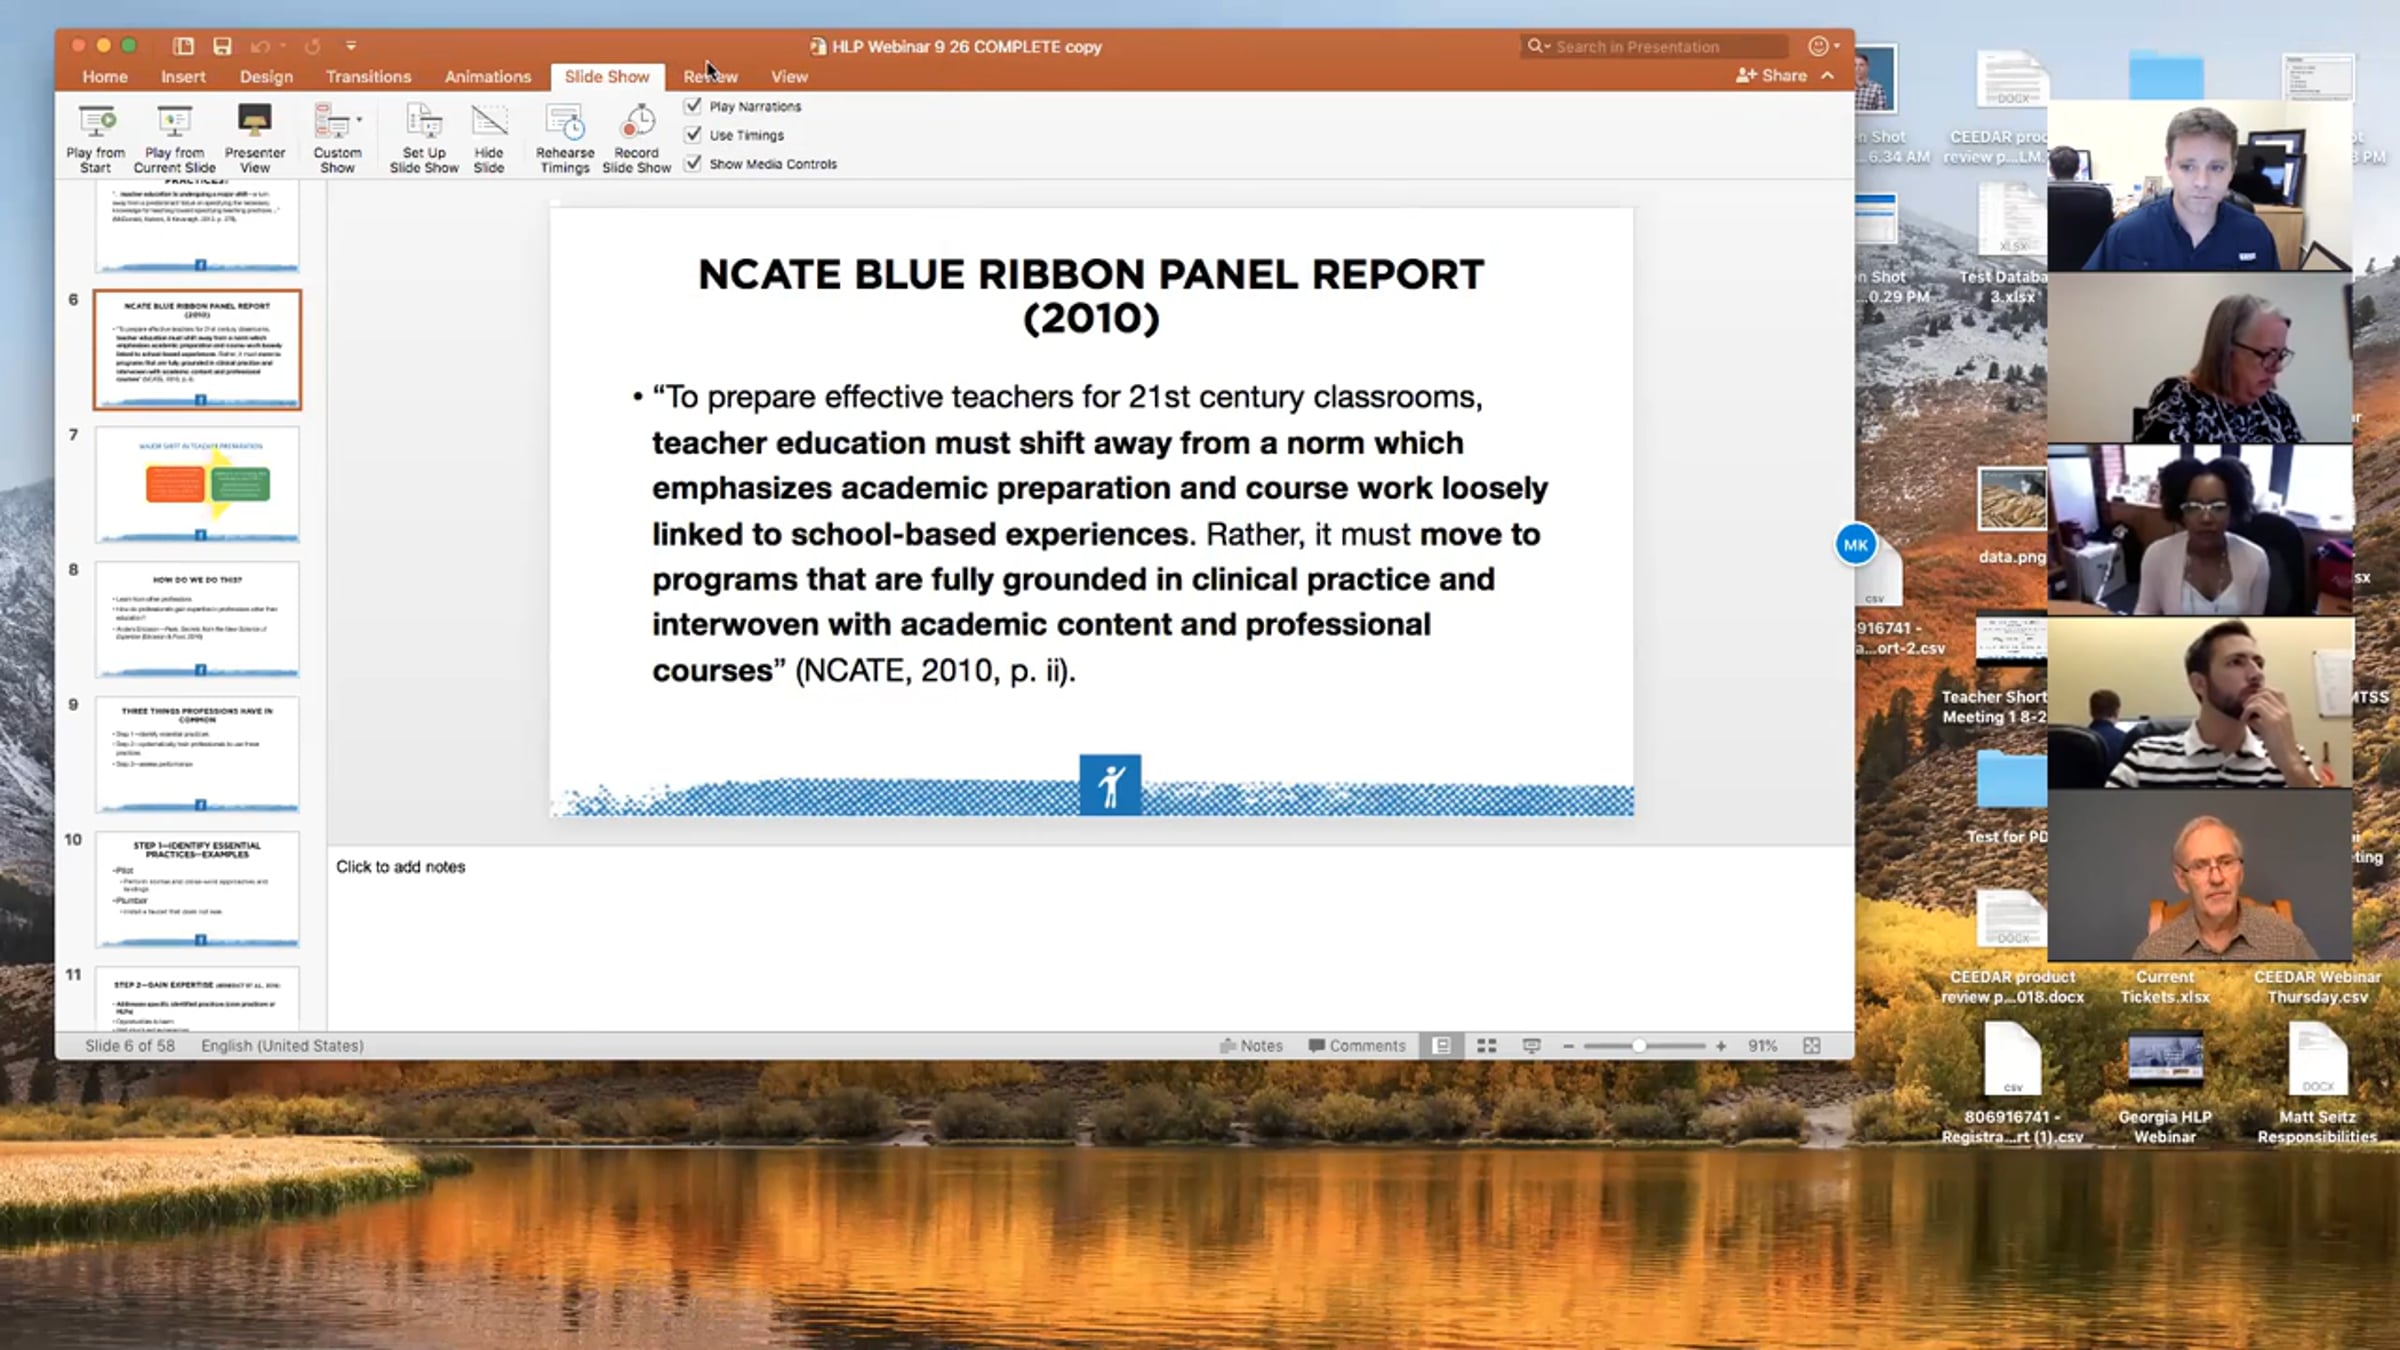Click the blue MK avatar circle
This screenshot has width=2400, height=1350.
point(1856,545)
